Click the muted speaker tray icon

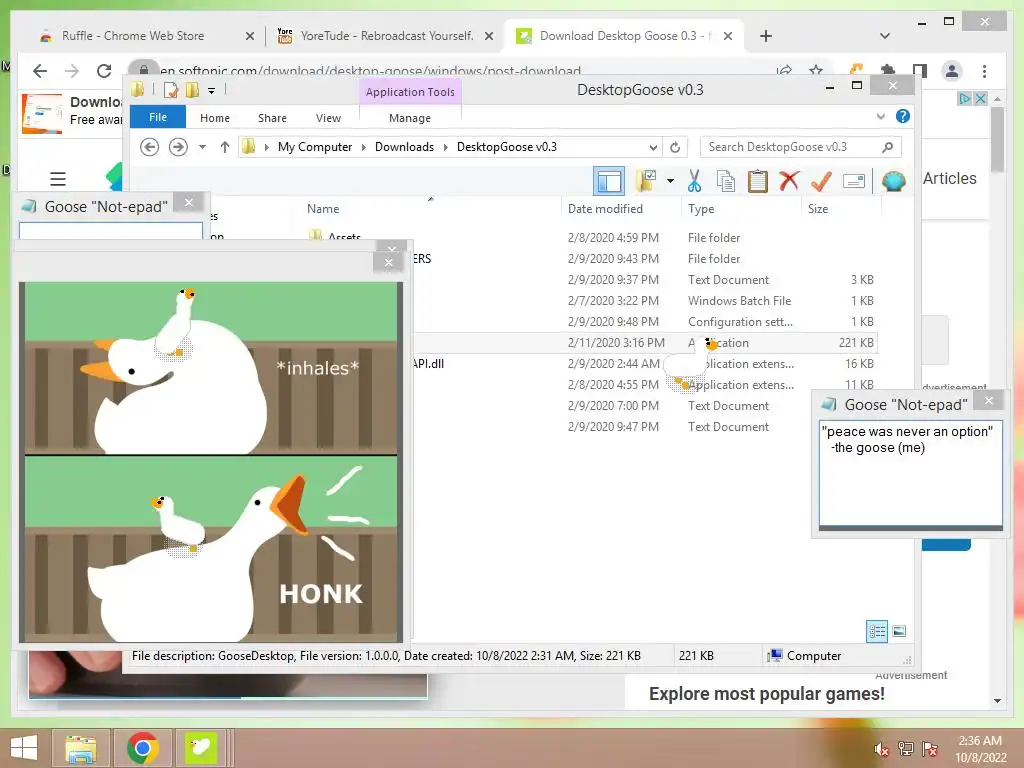pos(881,750)
